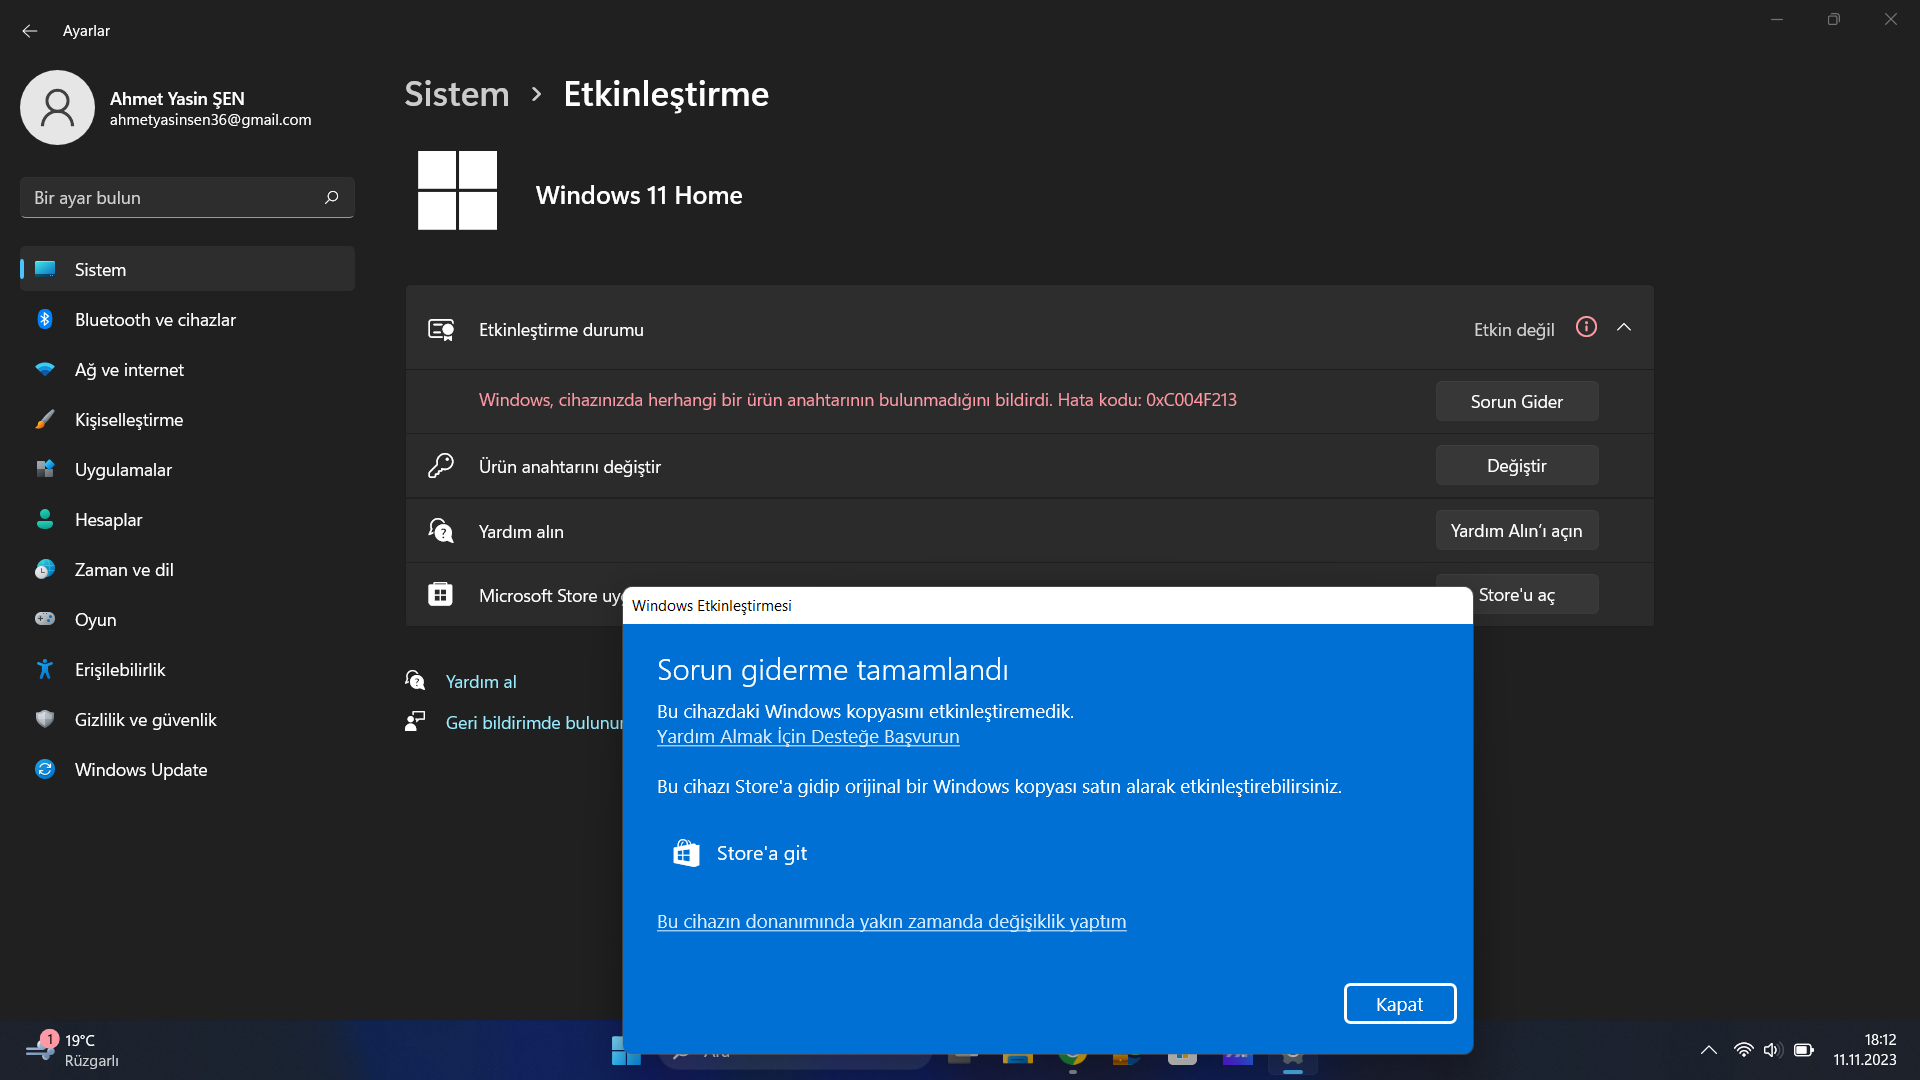Click the red info icon beside Etkin değil
Viewport: 1920px width, 1080px height.
1586,327
